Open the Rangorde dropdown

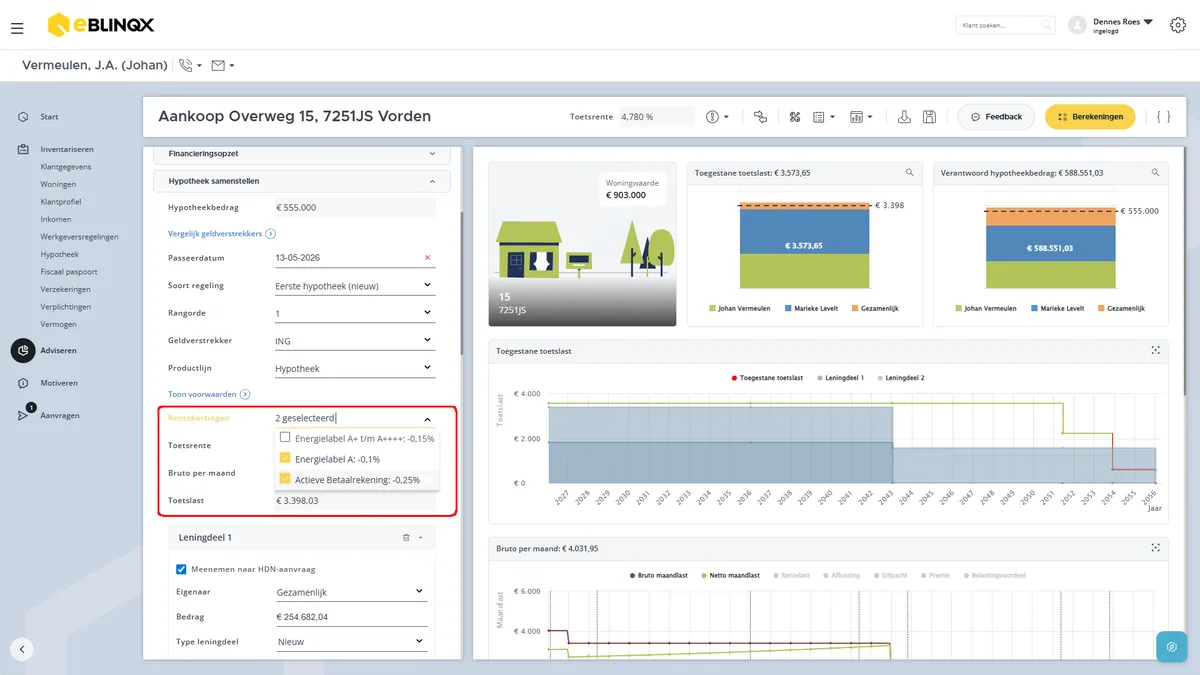354,314
